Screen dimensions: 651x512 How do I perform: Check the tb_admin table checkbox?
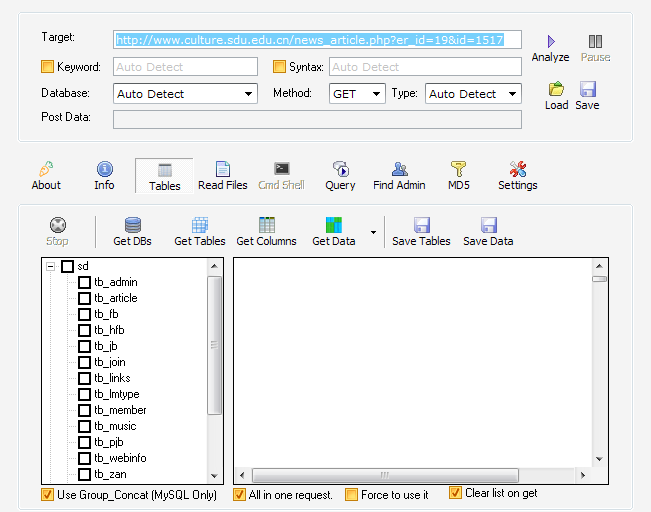84,282
